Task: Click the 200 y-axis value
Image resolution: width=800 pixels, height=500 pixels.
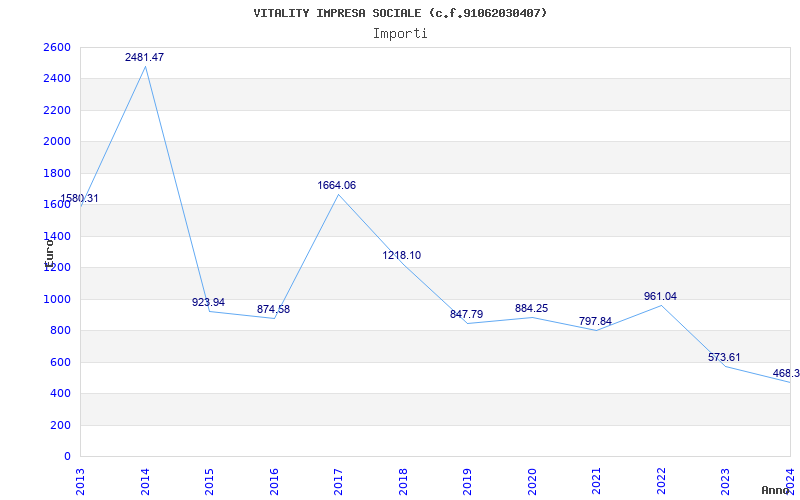Action: tap(61, 425)
